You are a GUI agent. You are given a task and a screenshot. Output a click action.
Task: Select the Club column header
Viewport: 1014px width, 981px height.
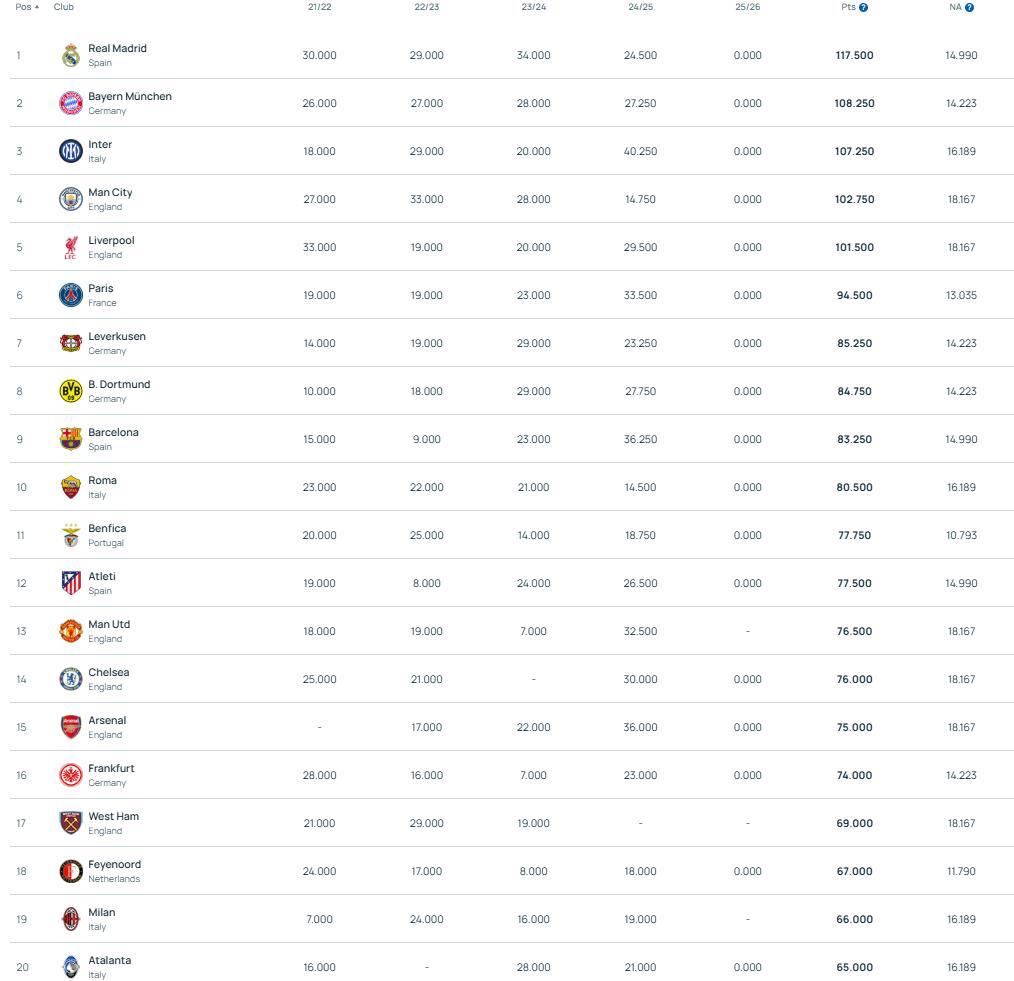coord(63,7)
